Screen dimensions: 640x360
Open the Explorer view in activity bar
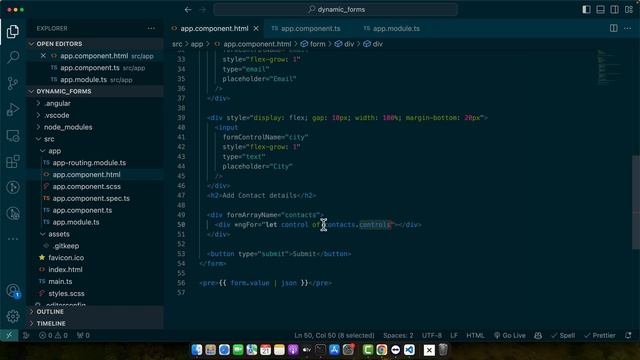(x=13, y=31)
